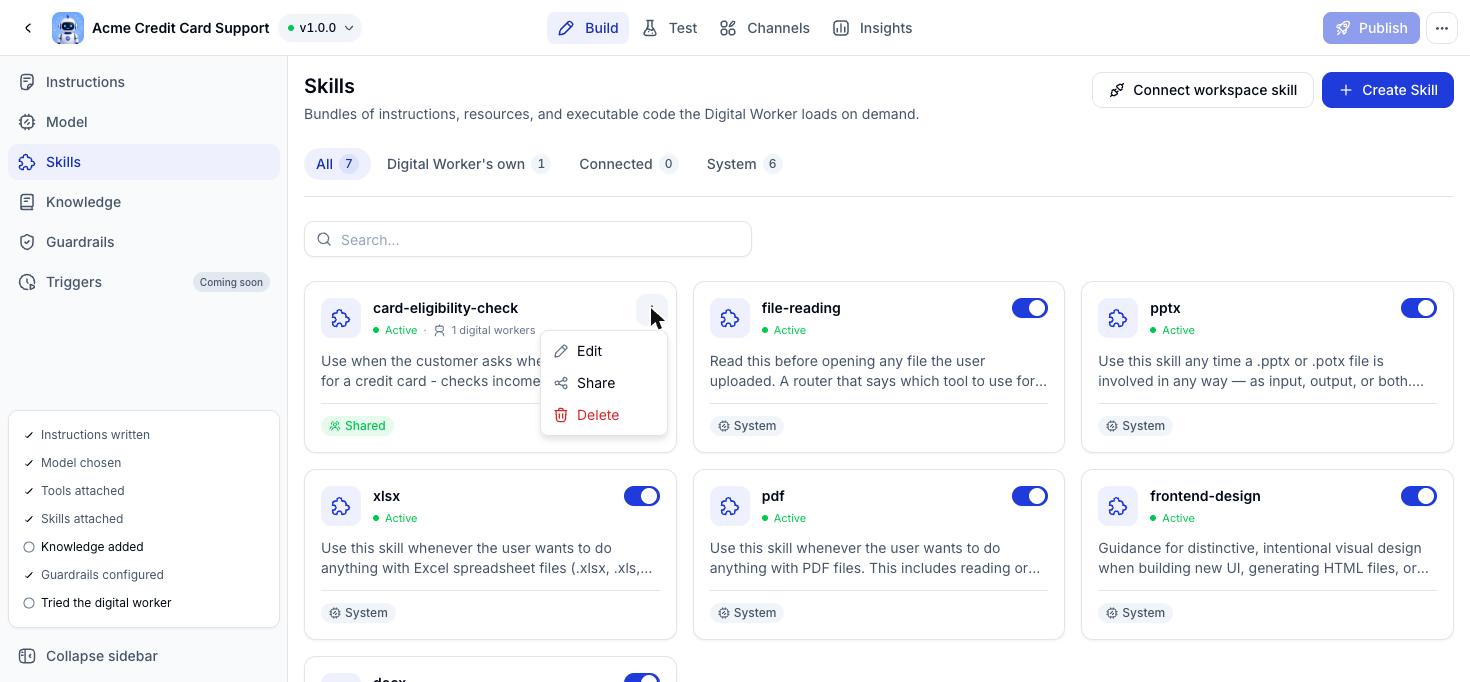Image resolution: width=1470 pixels, height=682 pixels.
Task: Click the card-eligibility-check puzzle icon
Action: [x=341, y=318]
